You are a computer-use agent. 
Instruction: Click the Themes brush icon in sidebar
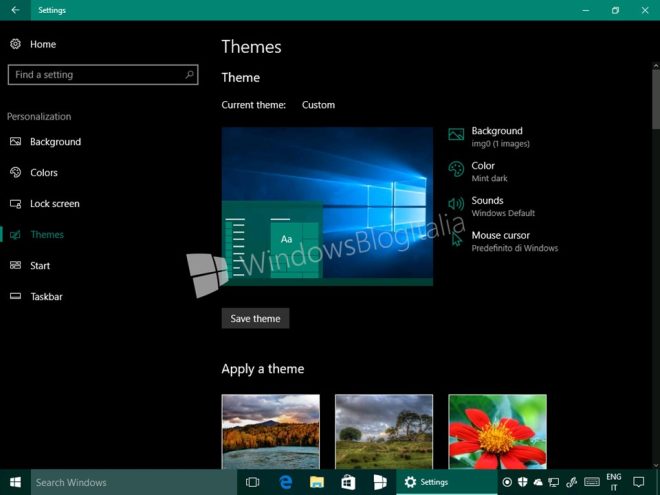16,234
